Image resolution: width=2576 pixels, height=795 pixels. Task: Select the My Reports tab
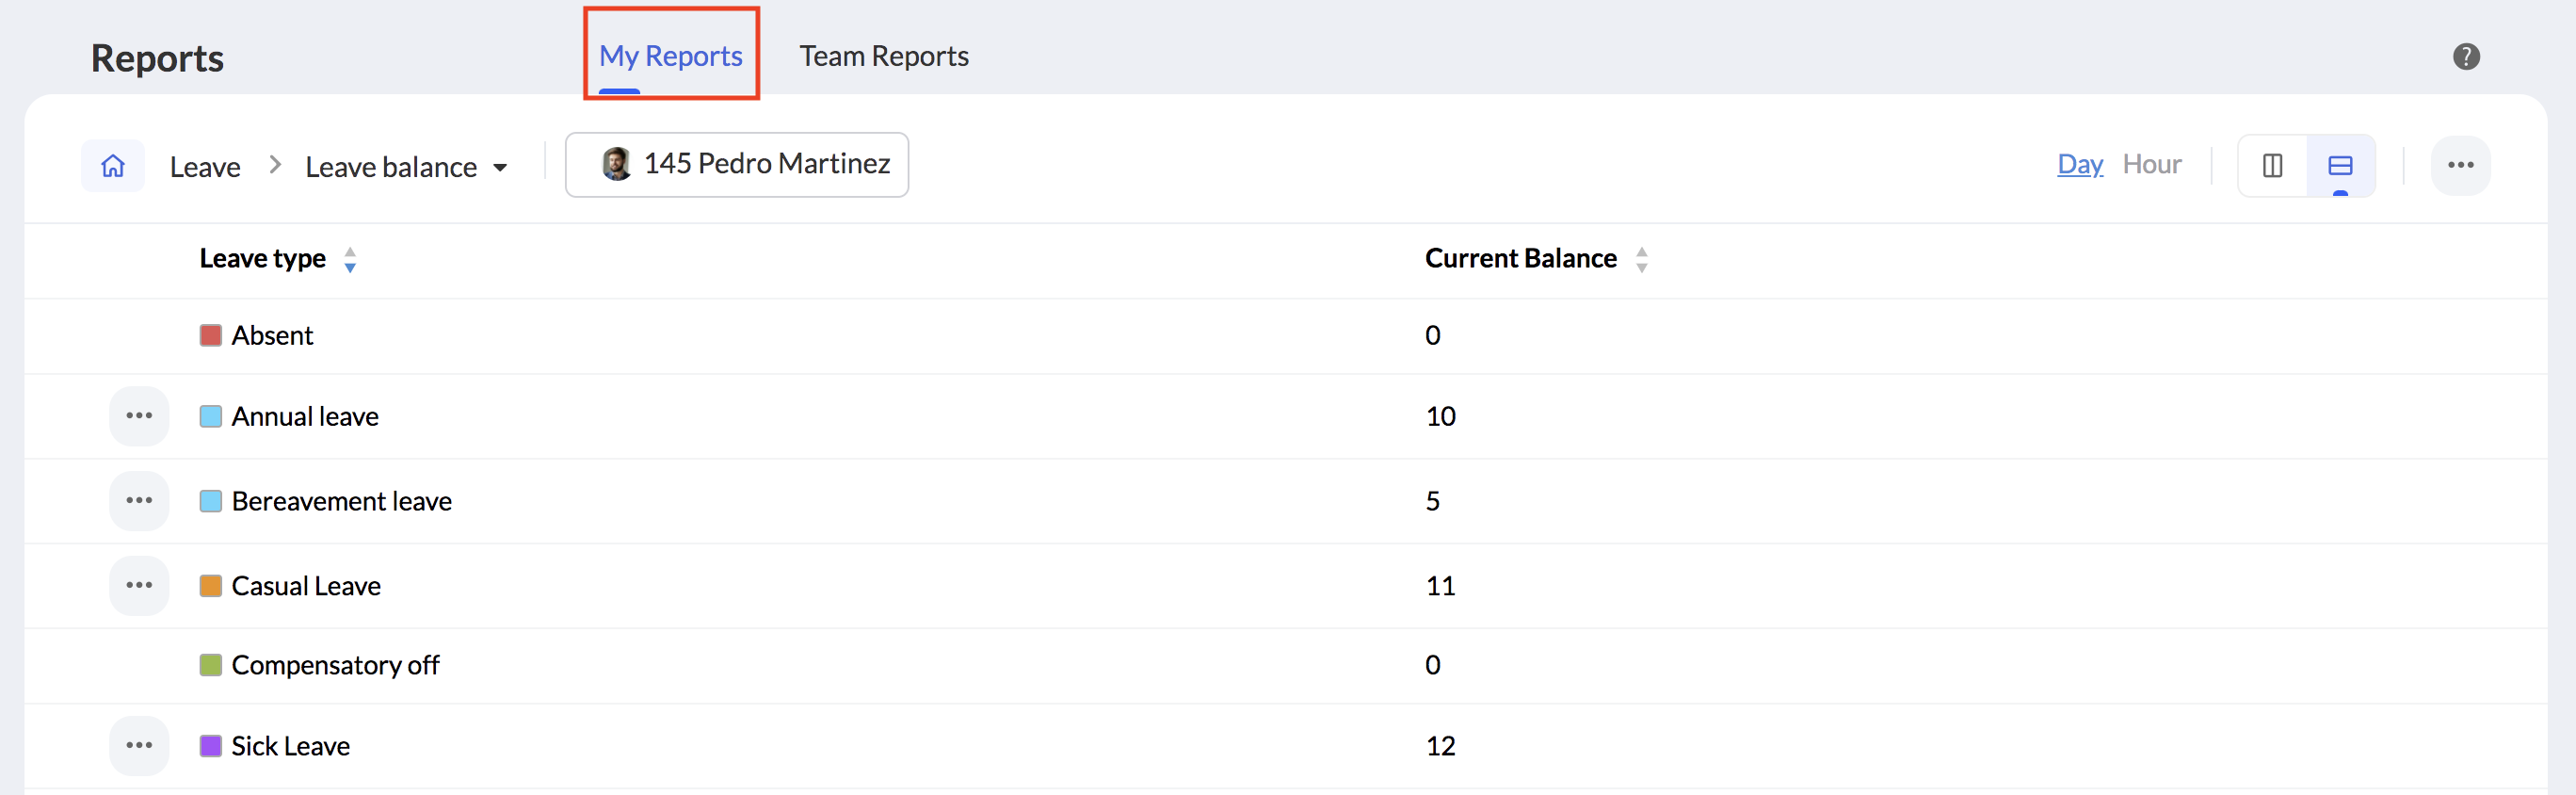coord(670,56)
